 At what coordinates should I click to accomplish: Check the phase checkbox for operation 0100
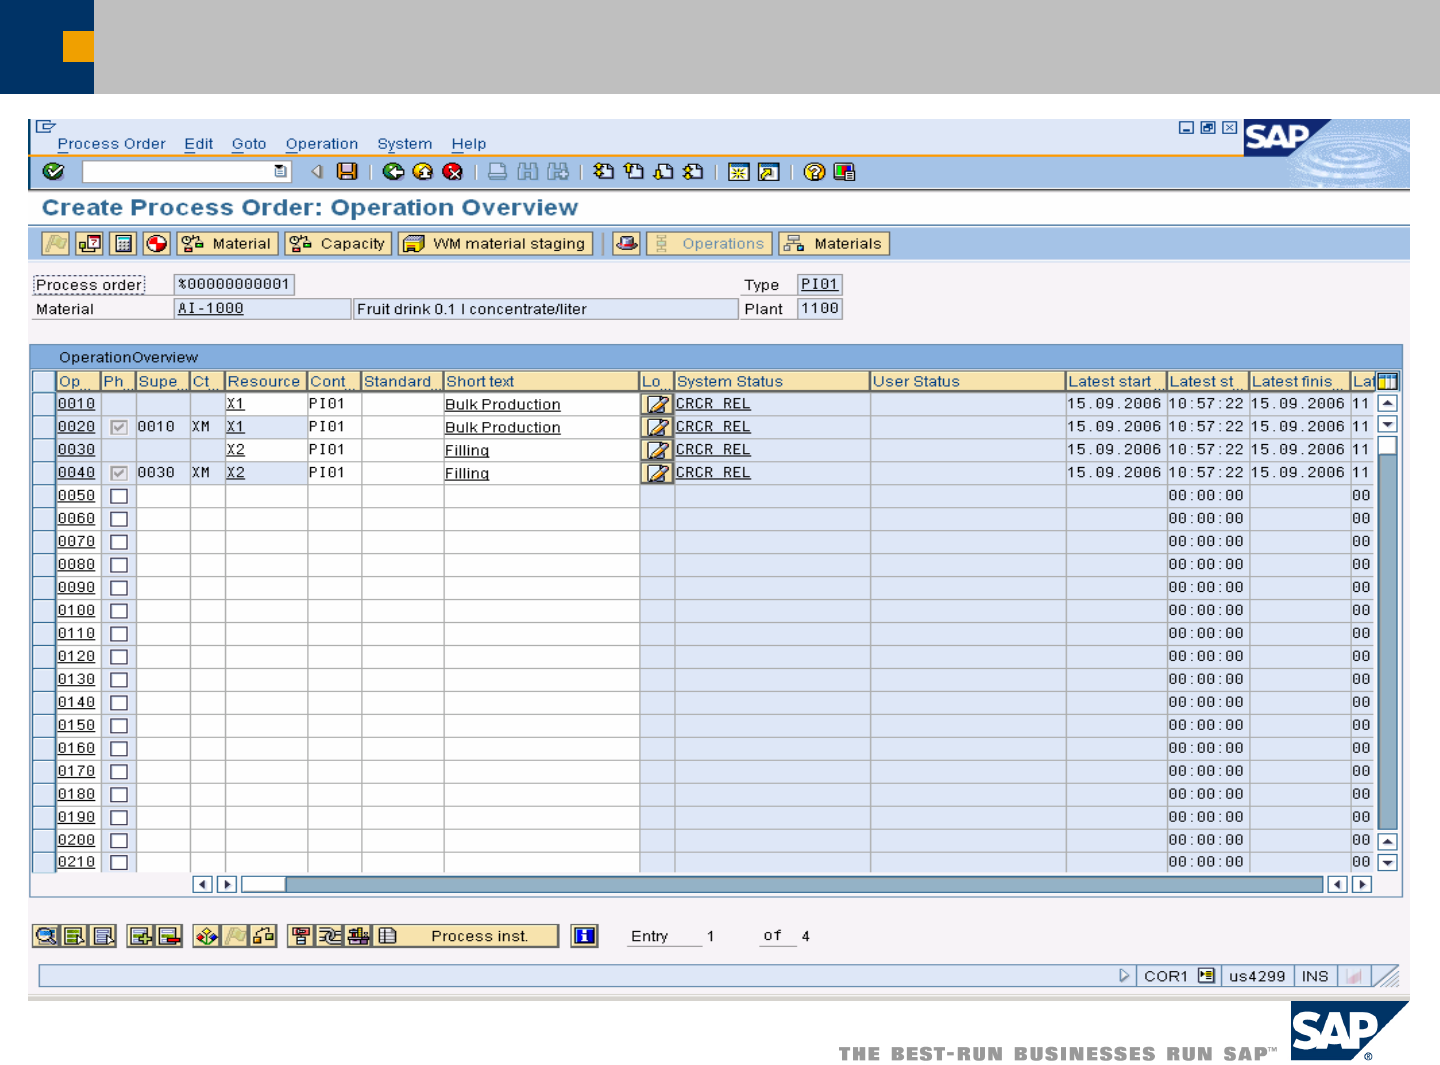click(x=119, y=611)
